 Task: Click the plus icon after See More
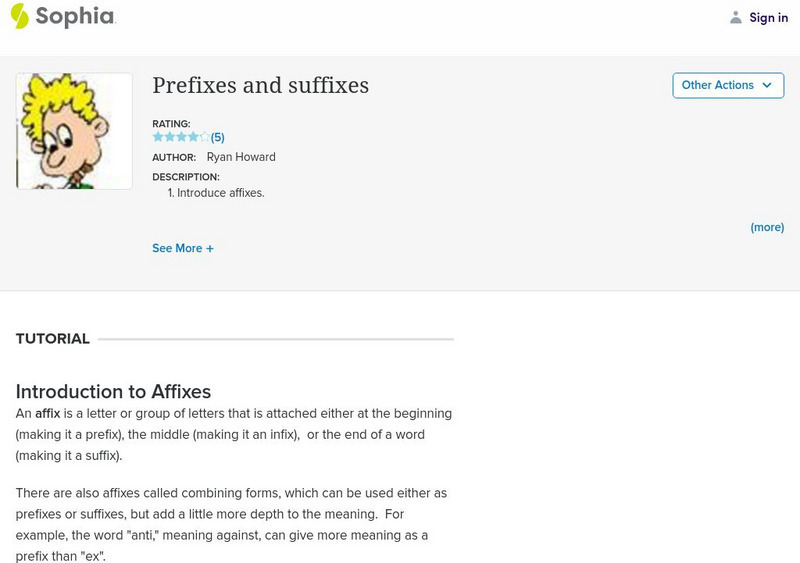pos(210,248)
